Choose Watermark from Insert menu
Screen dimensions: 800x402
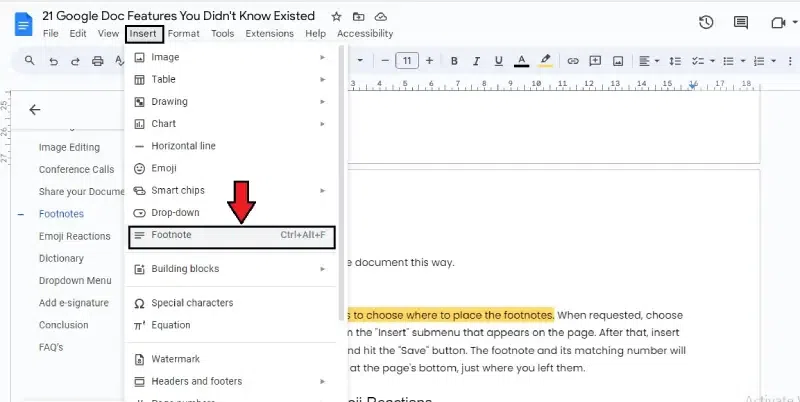click(230, 359)
